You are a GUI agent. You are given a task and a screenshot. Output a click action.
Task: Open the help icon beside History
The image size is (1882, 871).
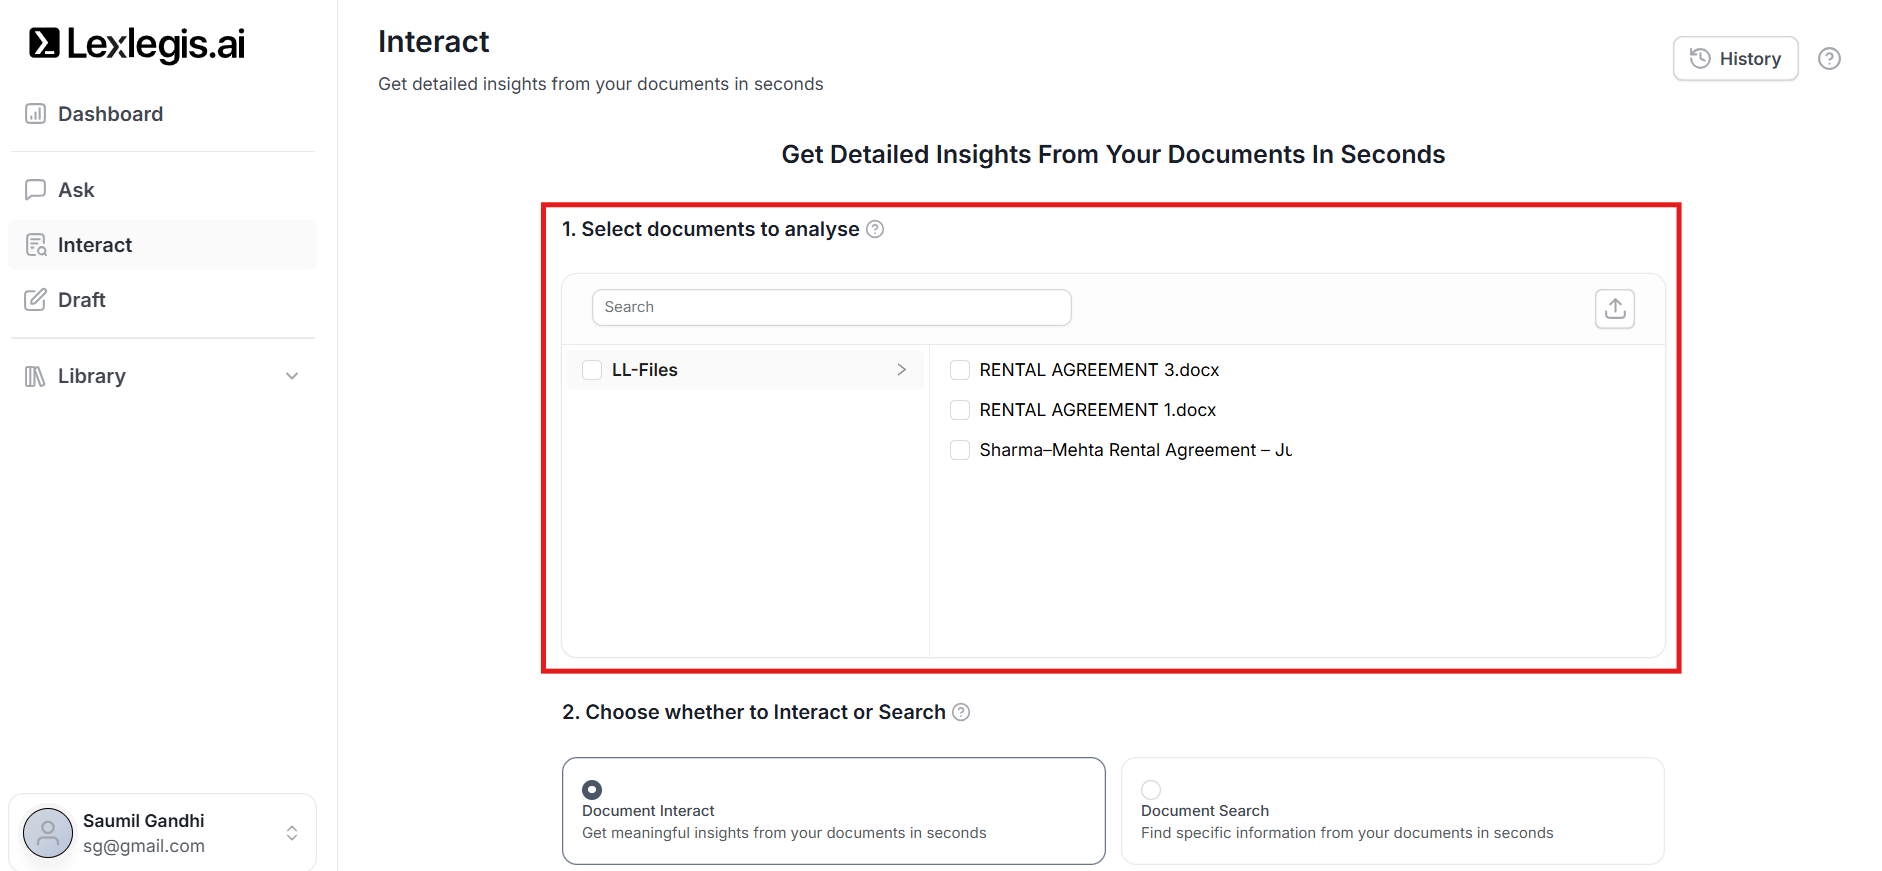point(1829,59)
